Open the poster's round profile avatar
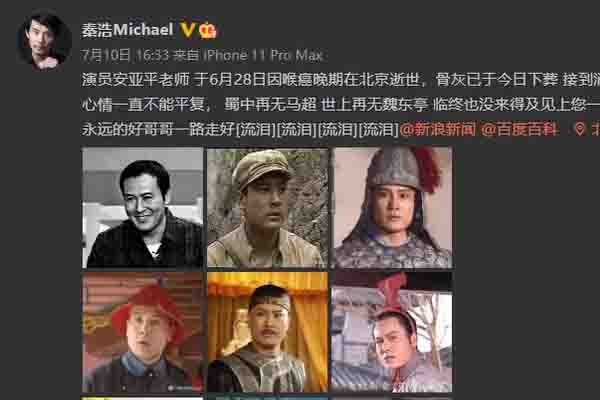The height and width of the screenshot is (400, 600). 44,42
